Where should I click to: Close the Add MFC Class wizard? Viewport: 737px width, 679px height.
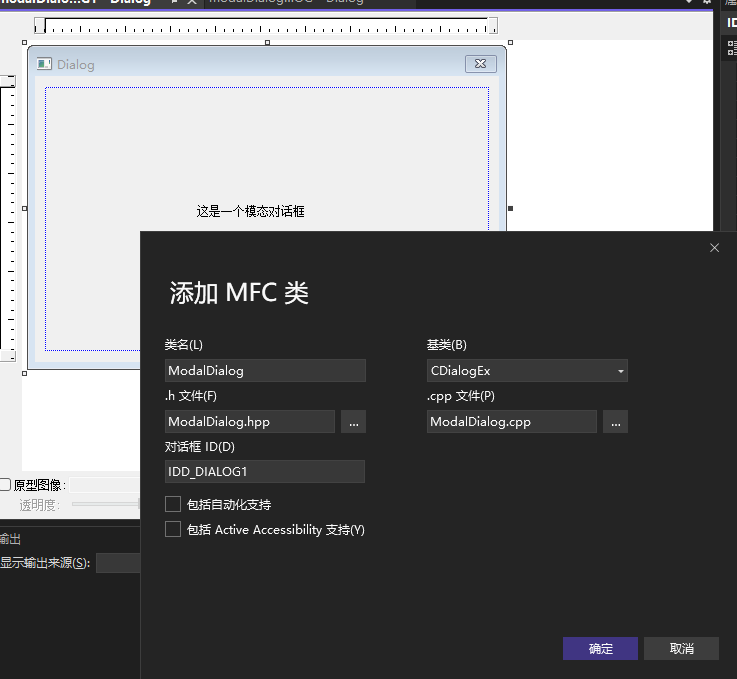point(714,248)
